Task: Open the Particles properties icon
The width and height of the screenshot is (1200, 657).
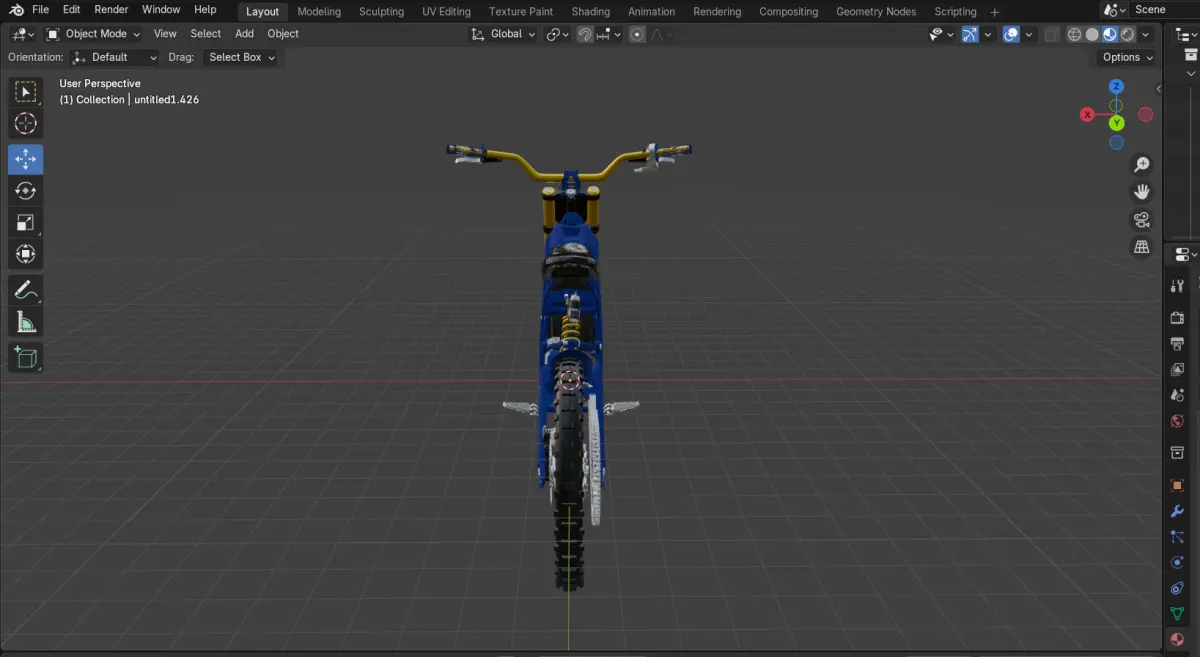Action: click(1178, 537)
